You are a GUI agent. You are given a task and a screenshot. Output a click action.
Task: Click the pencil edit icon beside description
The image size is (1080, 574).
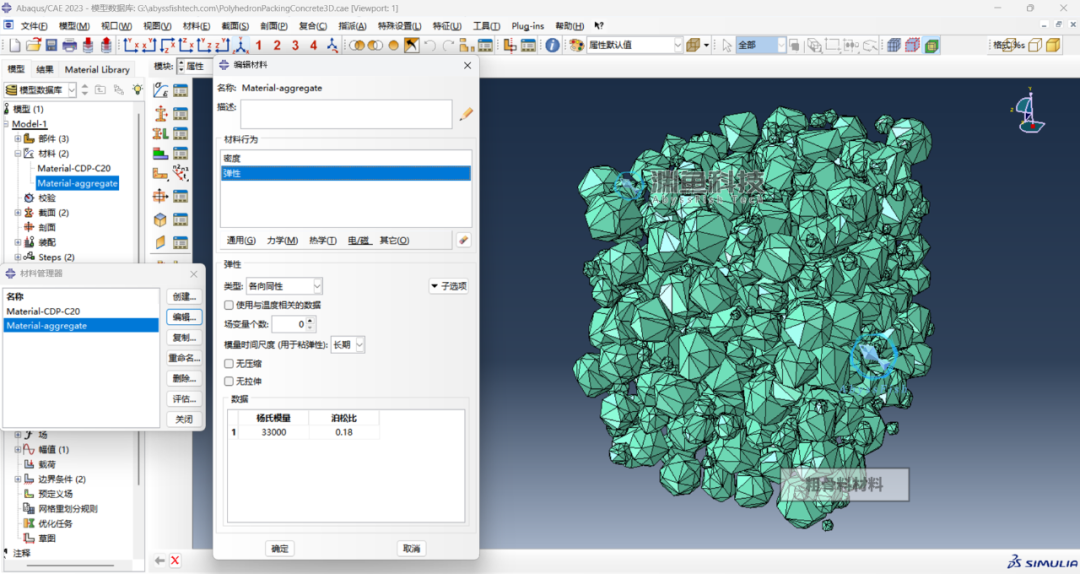pyautogui.click(x=466, y=114)
